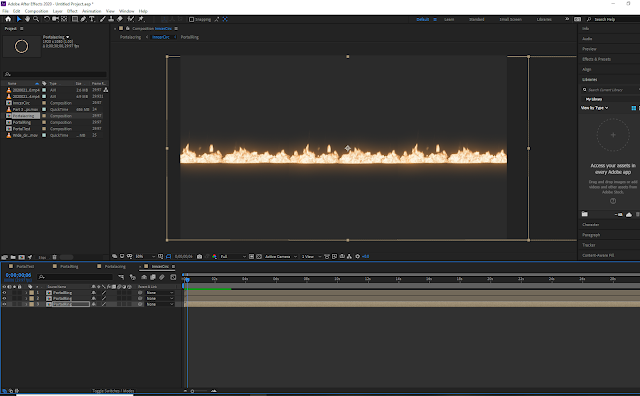The height and width of the screenshot is (396, 640).
Task: Select the Zoom magnifier tool
Action: 36,19
